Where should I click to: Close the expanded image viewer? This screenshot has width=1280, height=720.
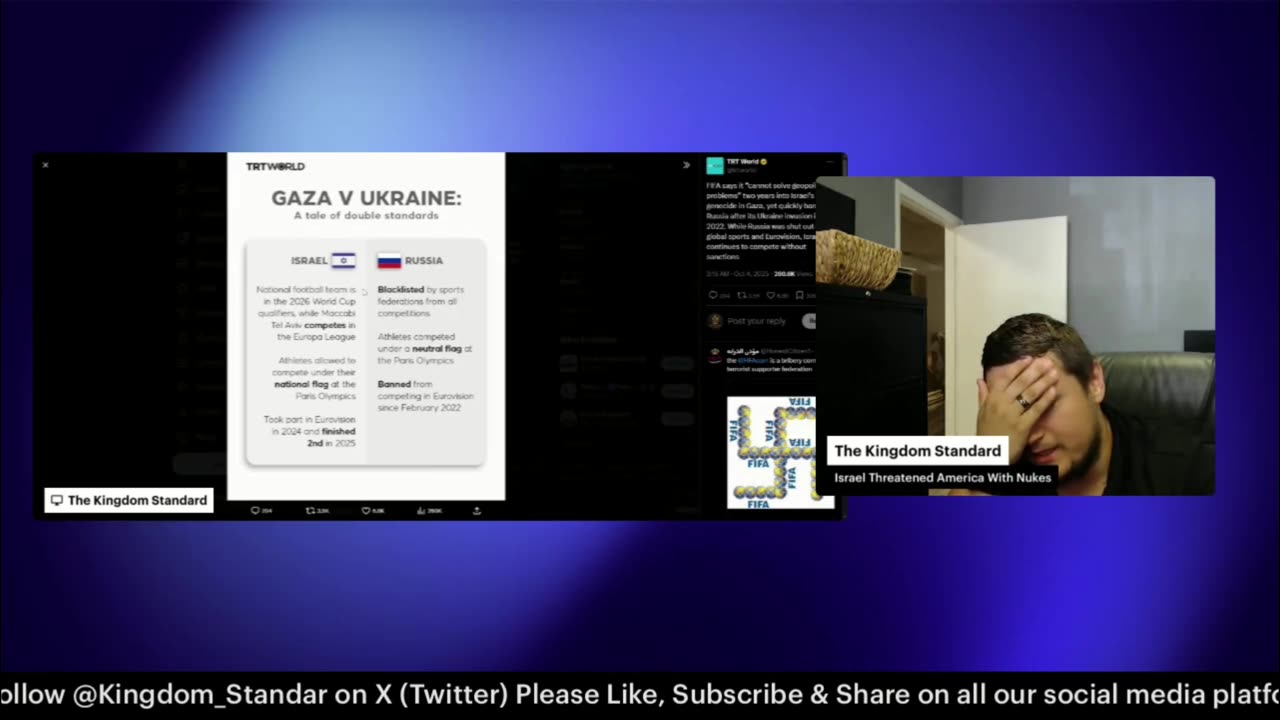pos(45,165)
